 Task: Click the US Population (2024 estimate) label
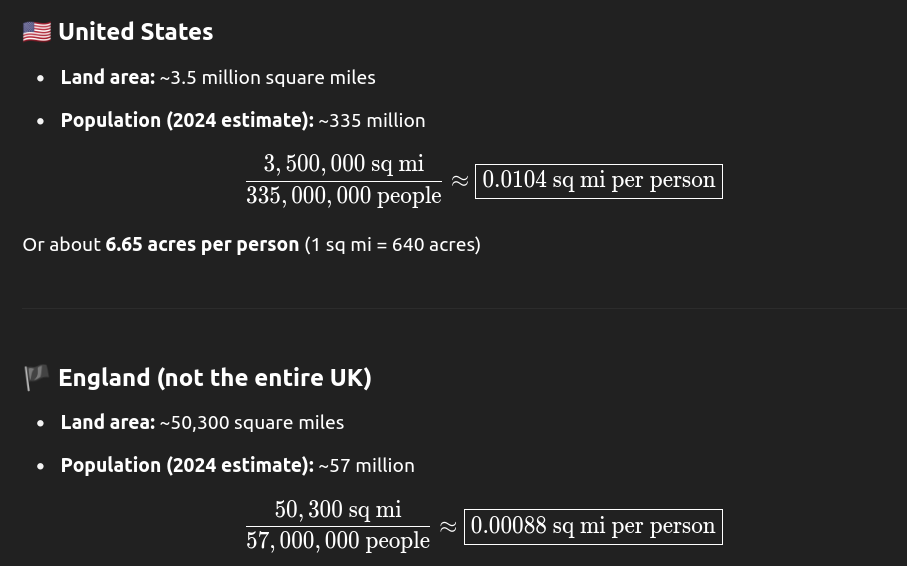[187, 120]
